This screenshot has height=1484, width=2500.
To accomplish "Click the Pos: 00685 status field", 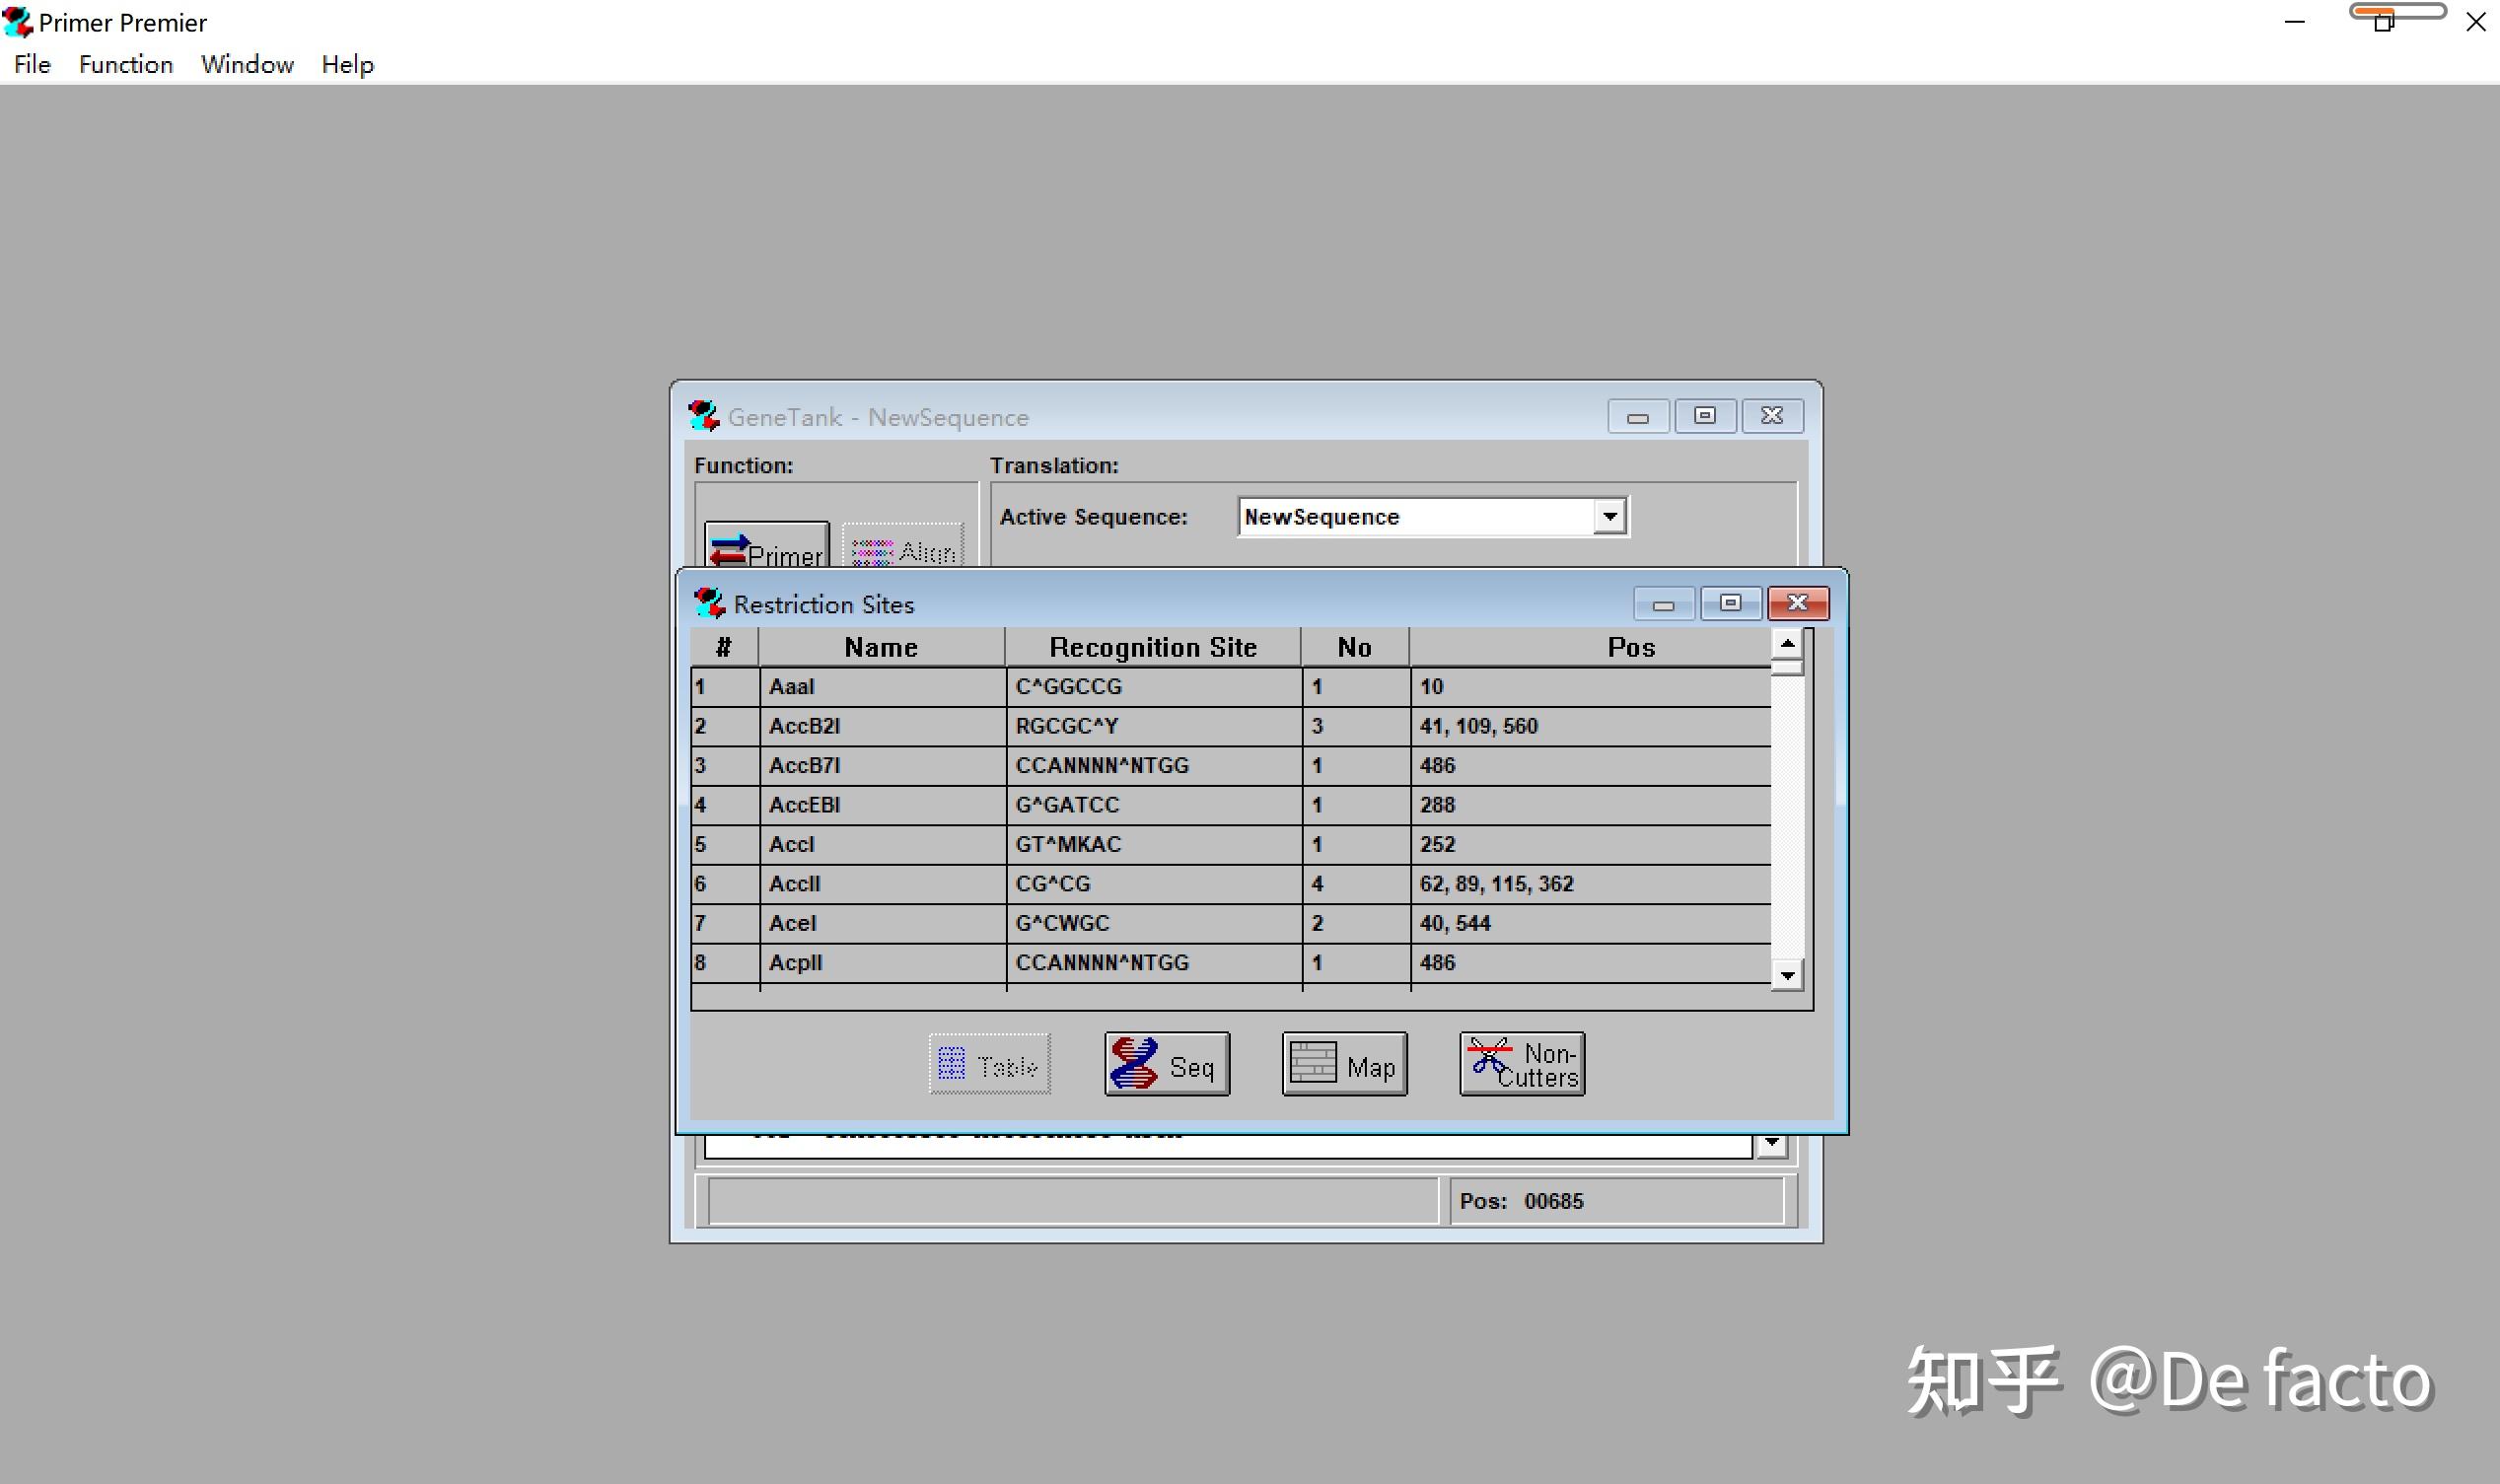I will coord(1616,1201).
